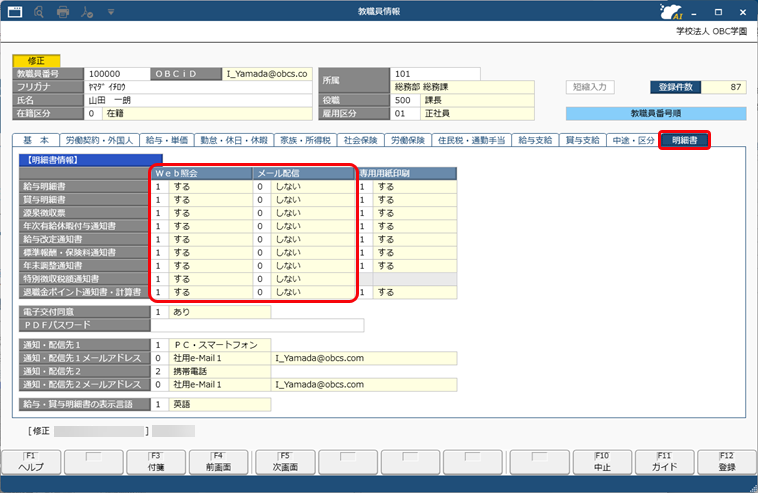
Task: Open the 住民税・通勤手当 tab
Action: [471, 140]
